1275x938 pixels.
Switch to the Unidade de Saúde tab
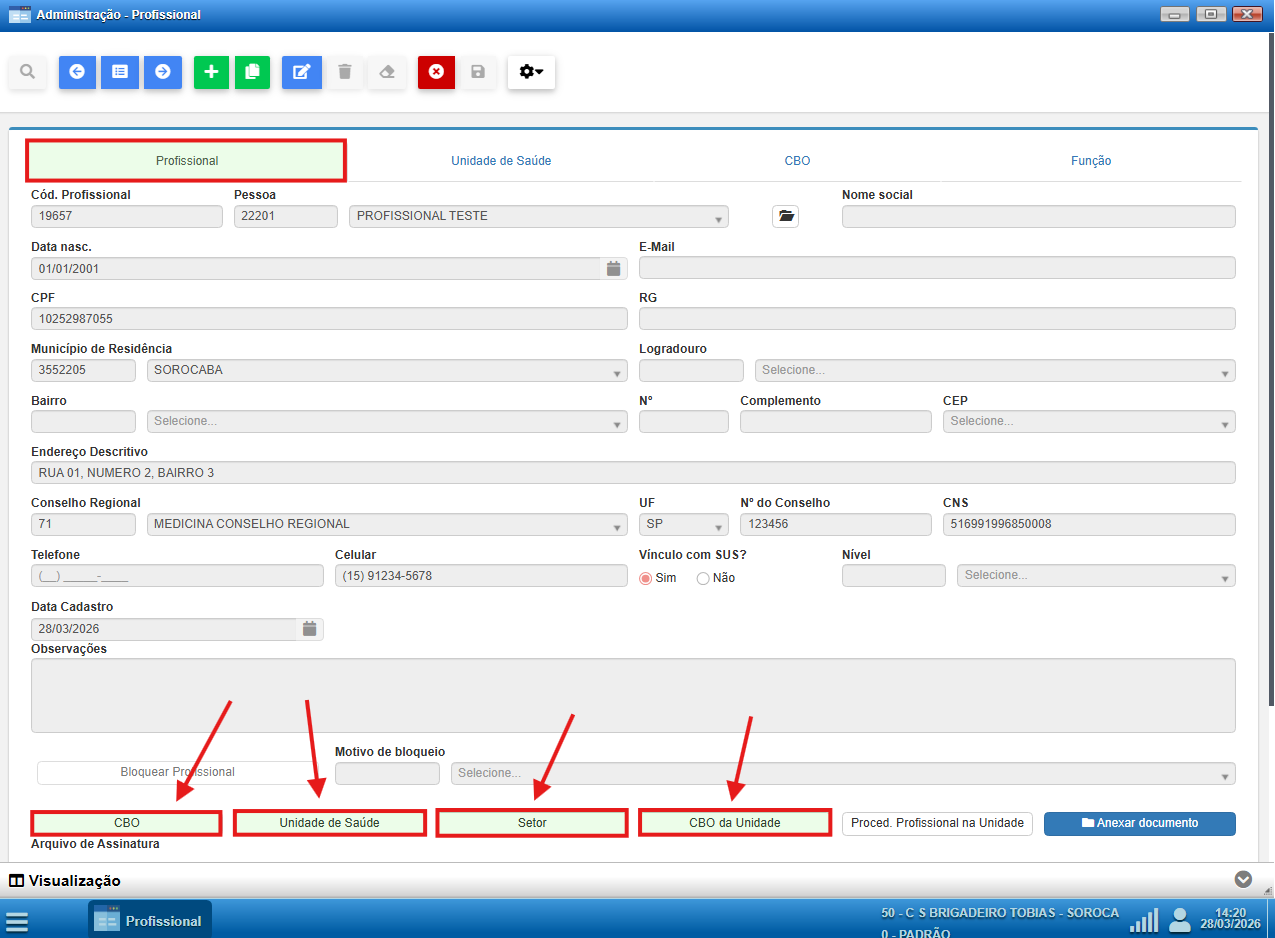pos(501,161)
